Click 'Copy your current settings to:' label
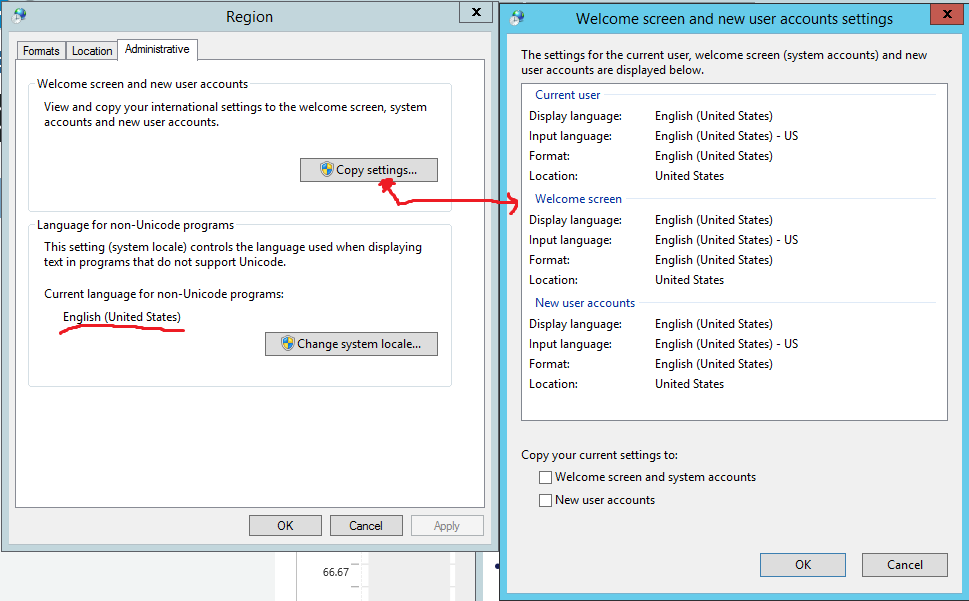Screen dimensions: 969x601 (599, 455)
